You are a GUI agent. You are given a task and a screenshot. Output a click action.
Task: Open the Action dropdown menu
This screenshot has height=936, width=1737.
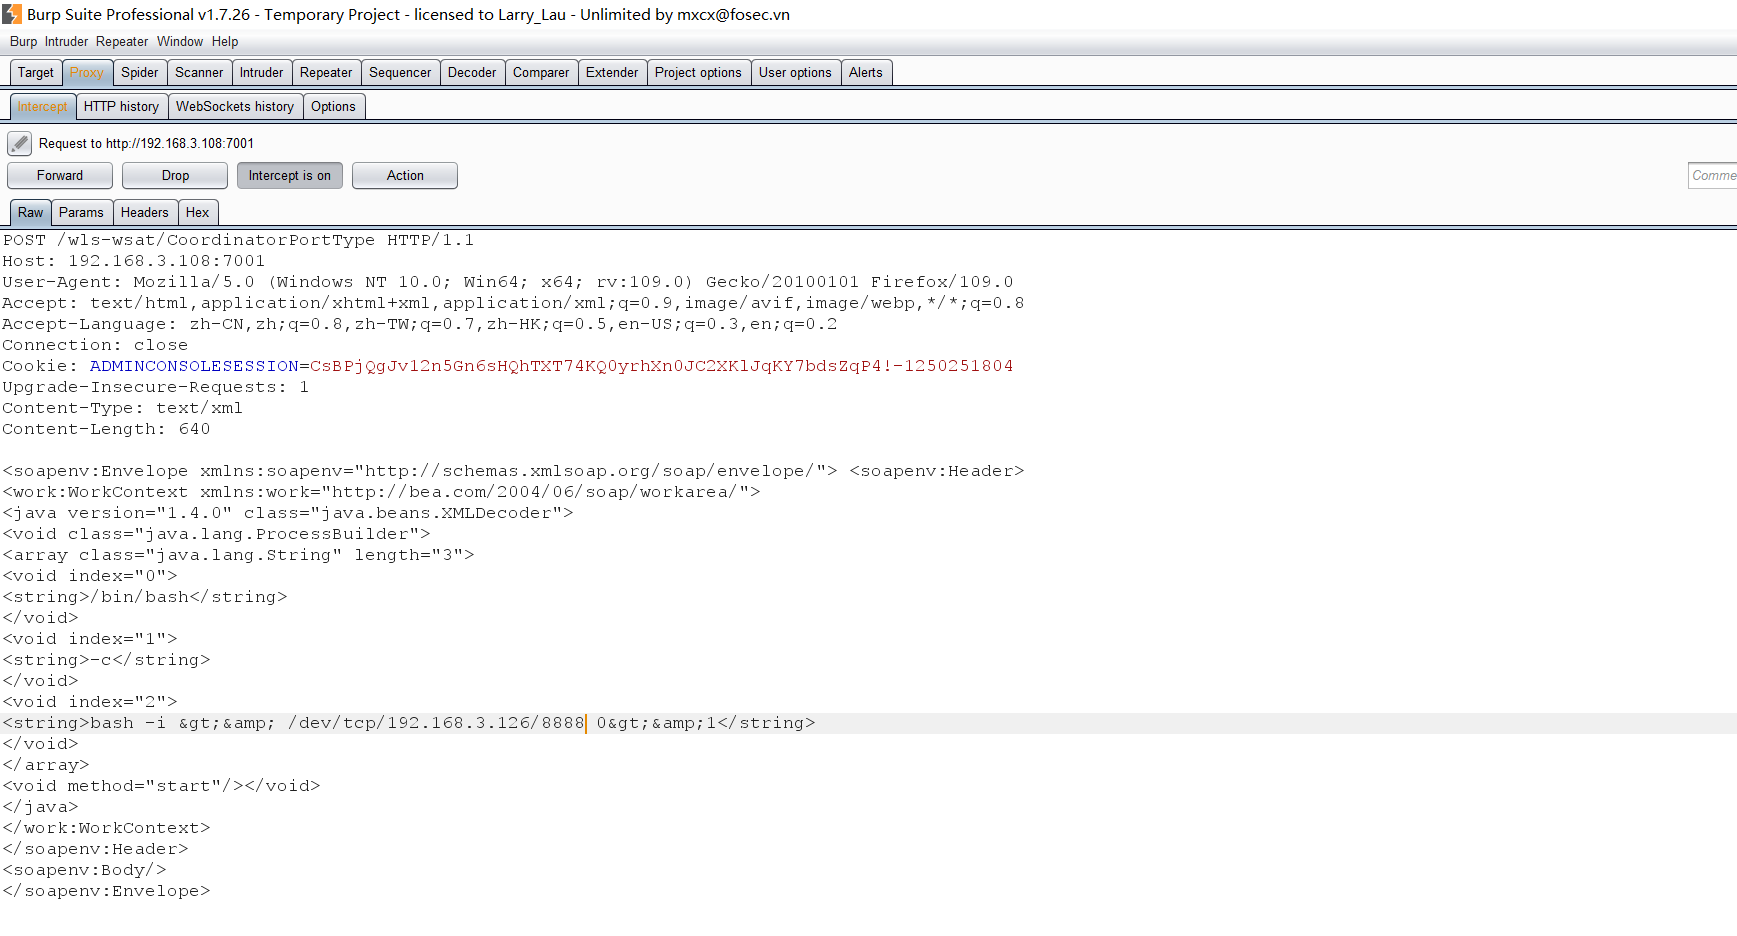405,176
